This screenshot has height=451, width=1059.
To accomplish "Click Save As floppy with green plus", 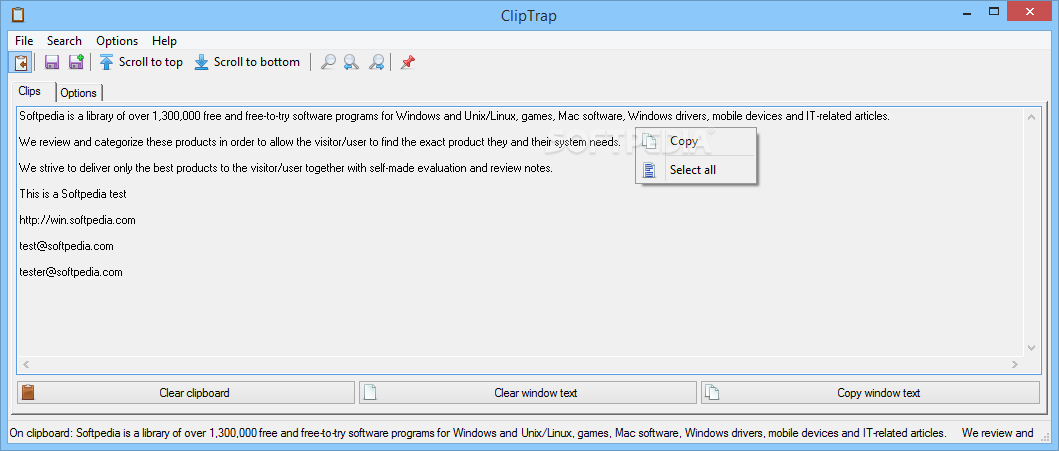I will [x=76, y=62].
